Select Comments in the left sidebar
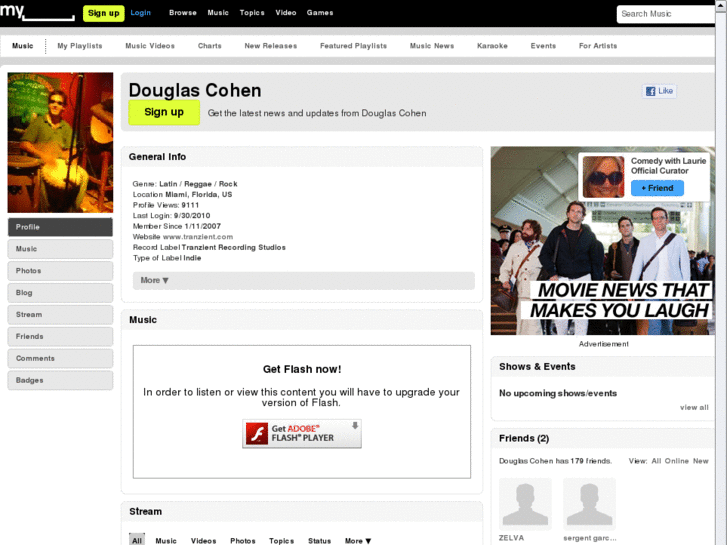 60,359
